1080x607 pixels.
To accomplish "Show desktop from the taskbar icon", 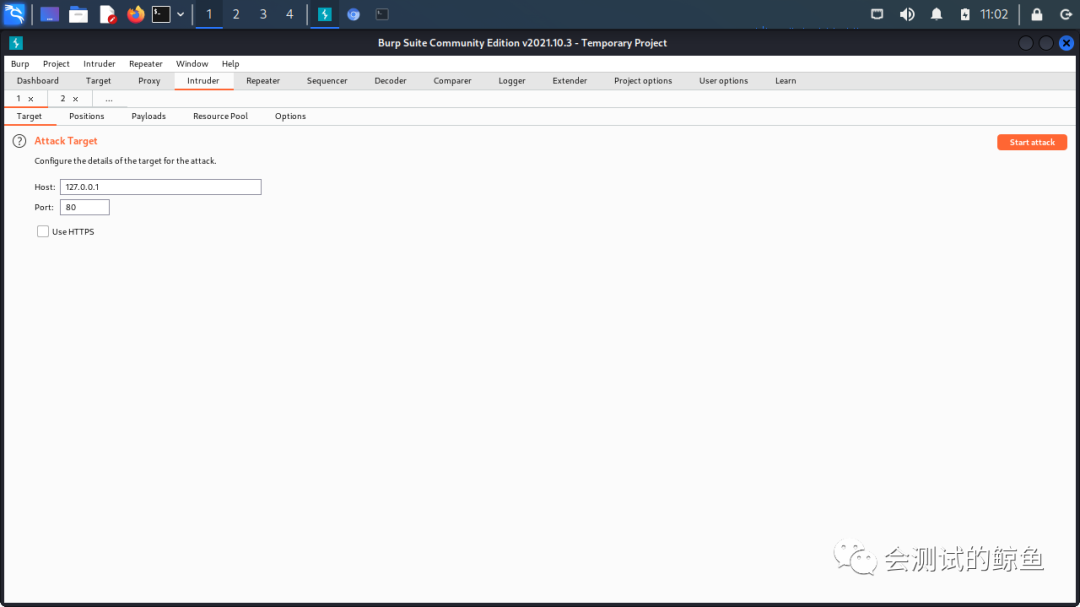I will click(49, 14).
